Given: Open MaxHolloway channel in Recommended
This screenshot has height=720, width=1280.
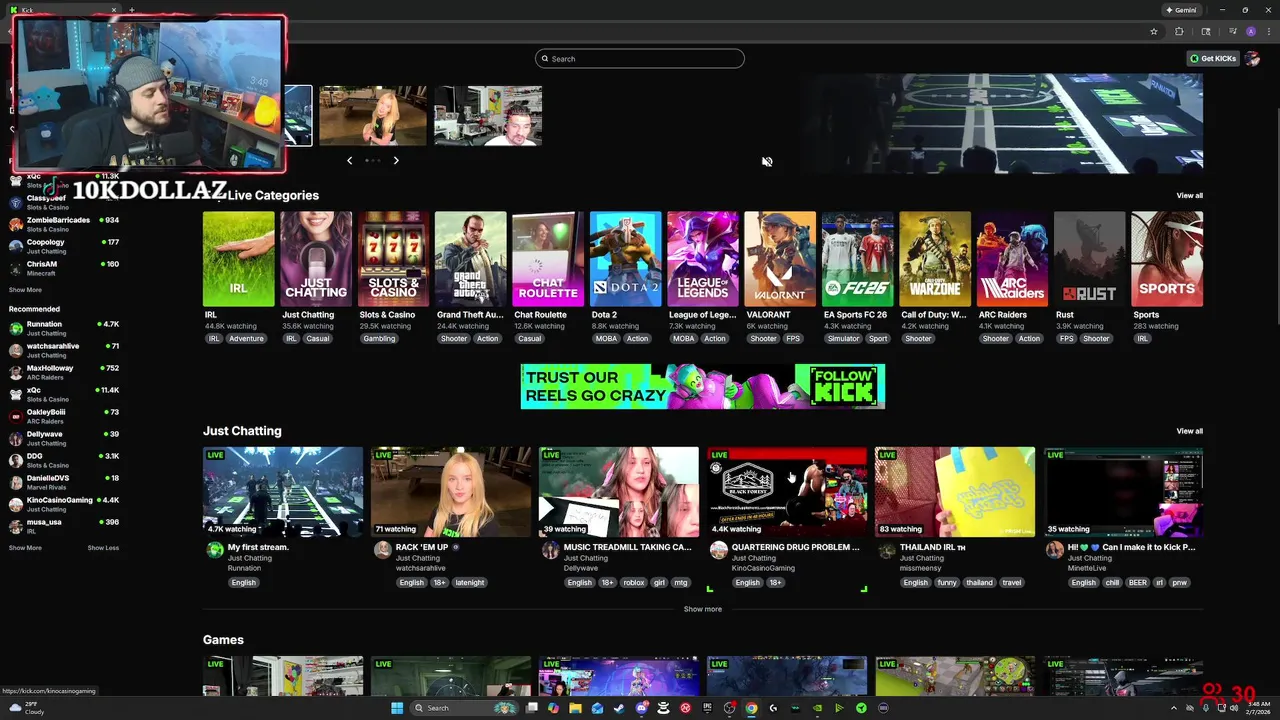Looking at the screenshot, I should (x=64, y=372).
